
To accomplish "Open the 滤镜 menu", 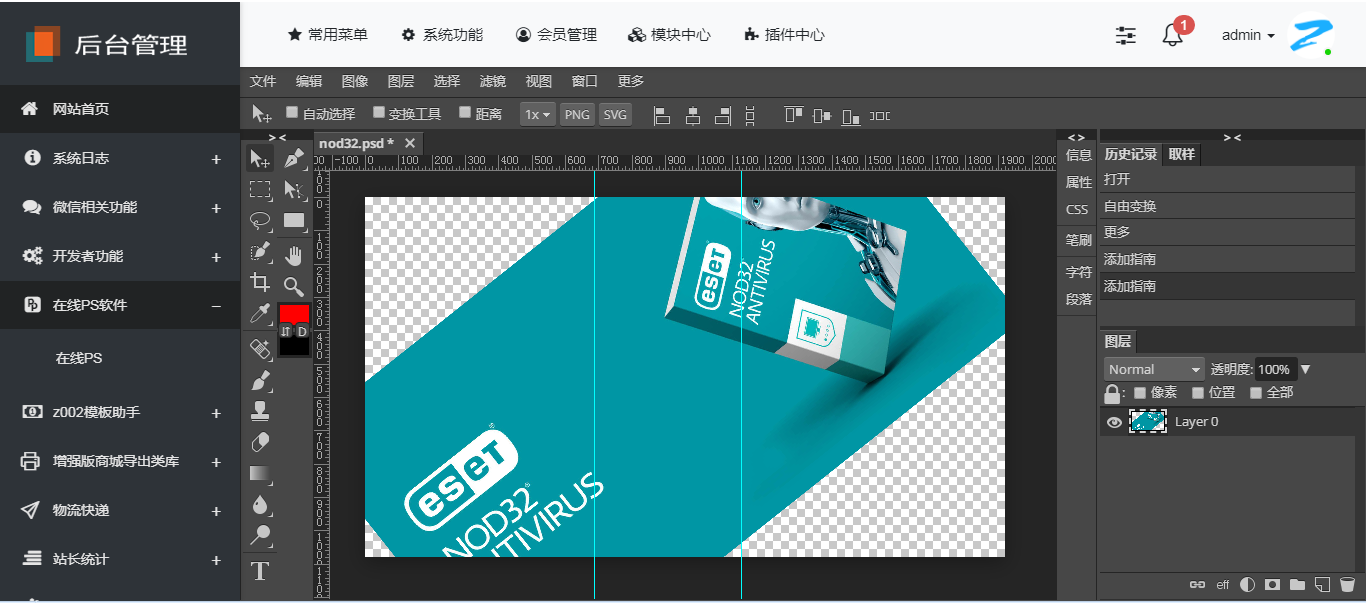I will coord(492,81).
